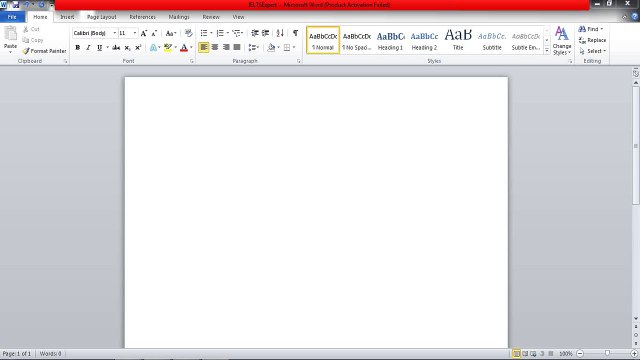Align text to the left
This screenshot has height=360, width=640.
coord(204,48)
